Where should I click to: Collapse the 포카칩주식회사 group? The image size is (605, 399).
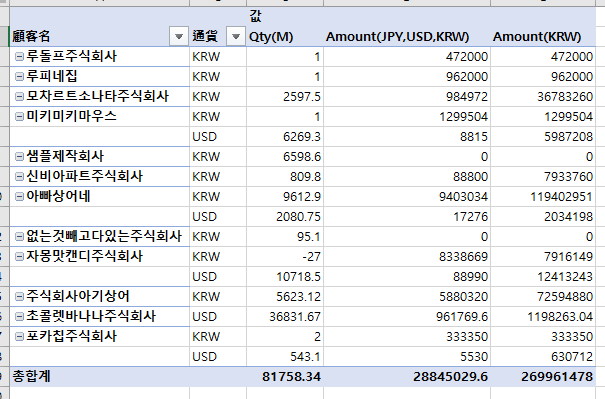(x=19, y=336)
